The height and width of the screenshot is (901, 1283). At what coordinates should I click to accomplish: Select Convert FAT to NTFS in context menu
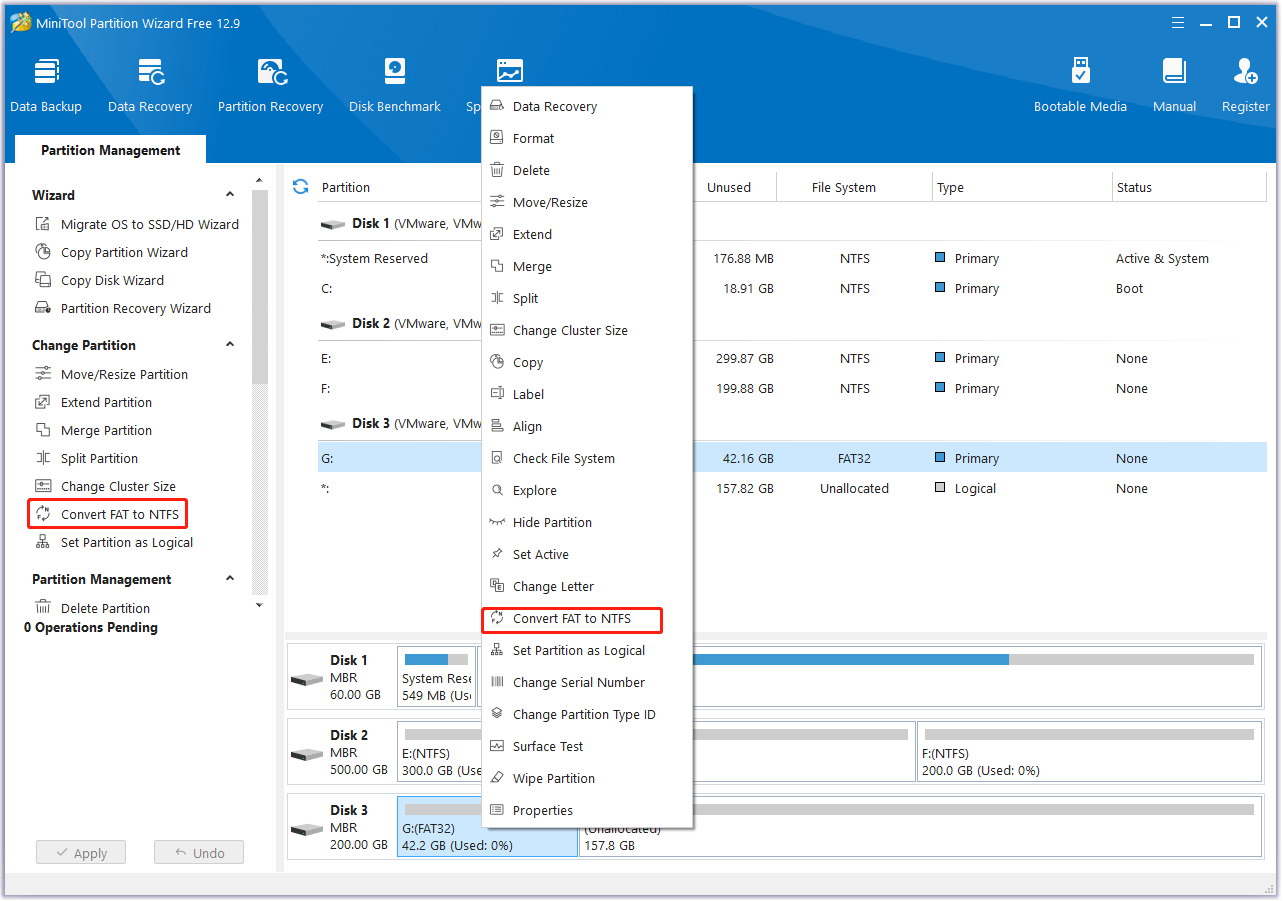click(587, 618)
